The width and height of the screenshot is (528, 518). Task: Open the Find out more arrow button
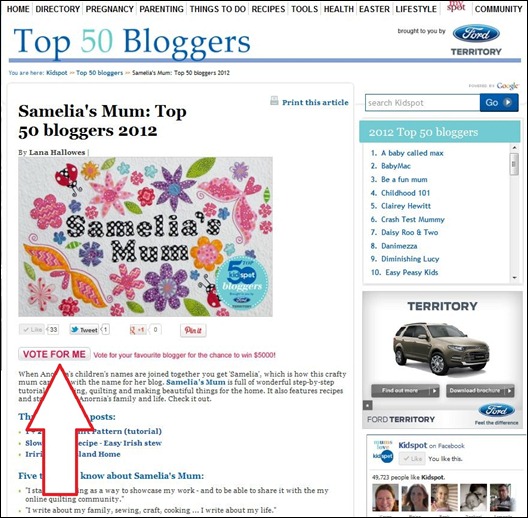tap(405, 391)
